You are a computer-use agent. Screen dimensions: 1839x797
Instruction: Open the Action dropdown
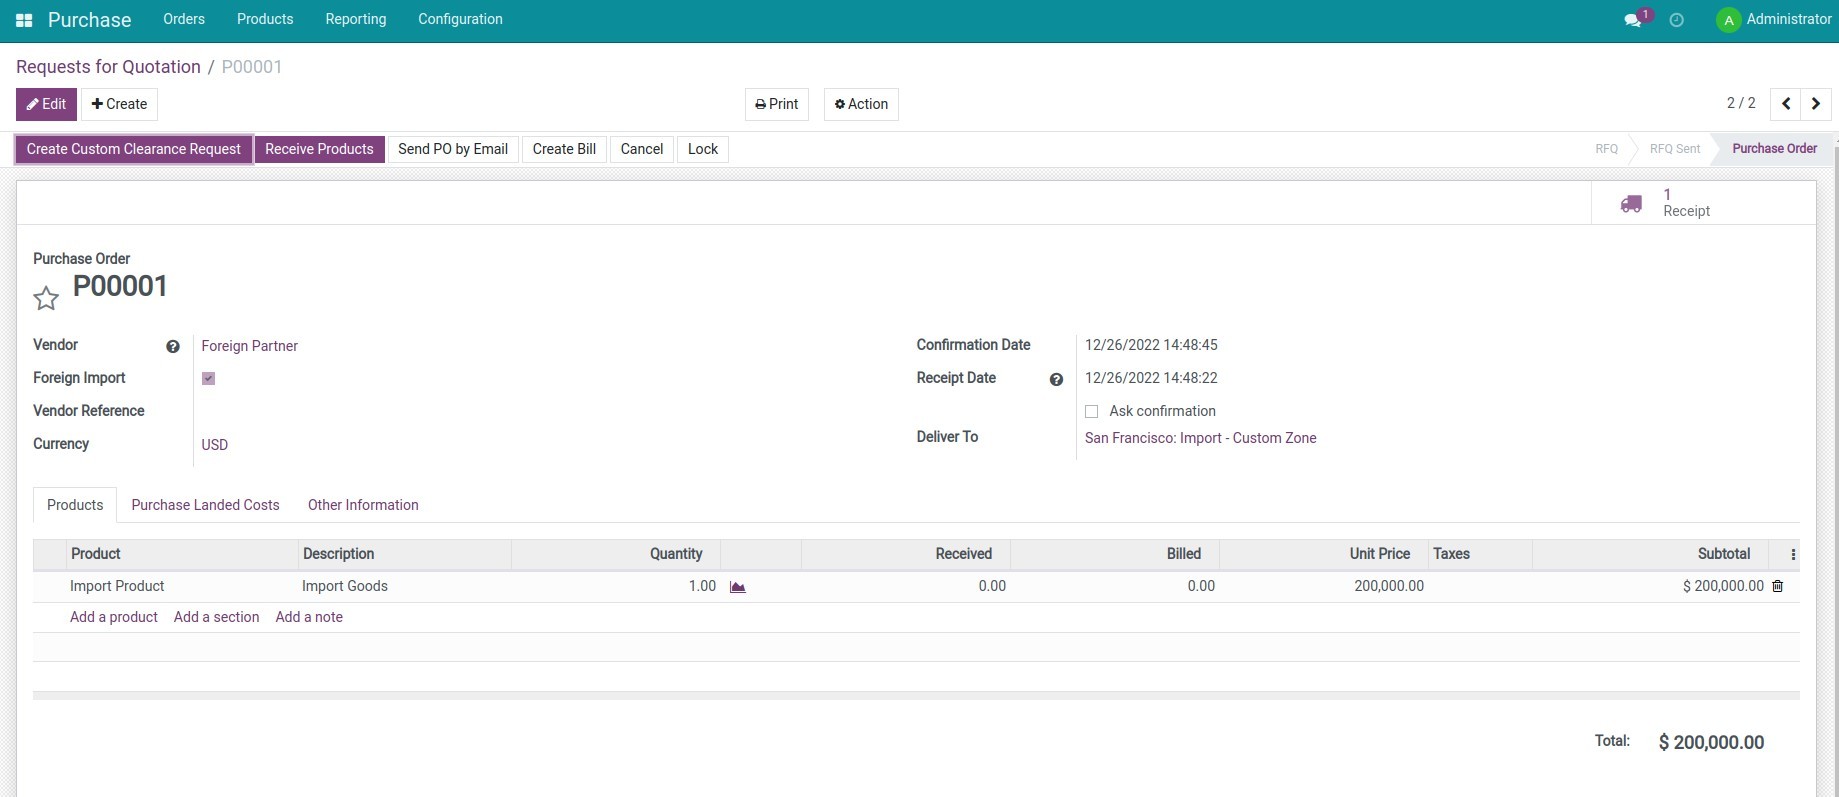pyautogui.click(x=861, y=104)
